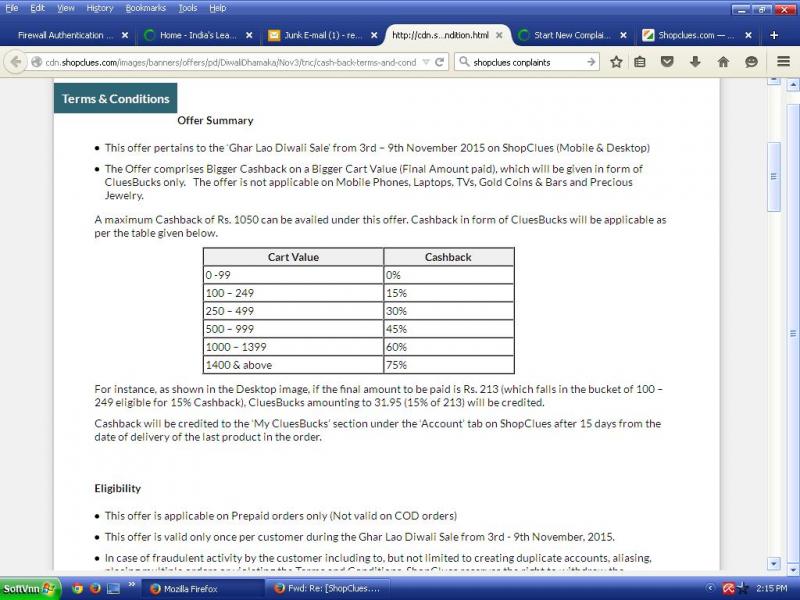Select Fwd: Re: [ShopClues... taskbar button
The height and width of the screenshot is (600, 800).
(329, 589)
